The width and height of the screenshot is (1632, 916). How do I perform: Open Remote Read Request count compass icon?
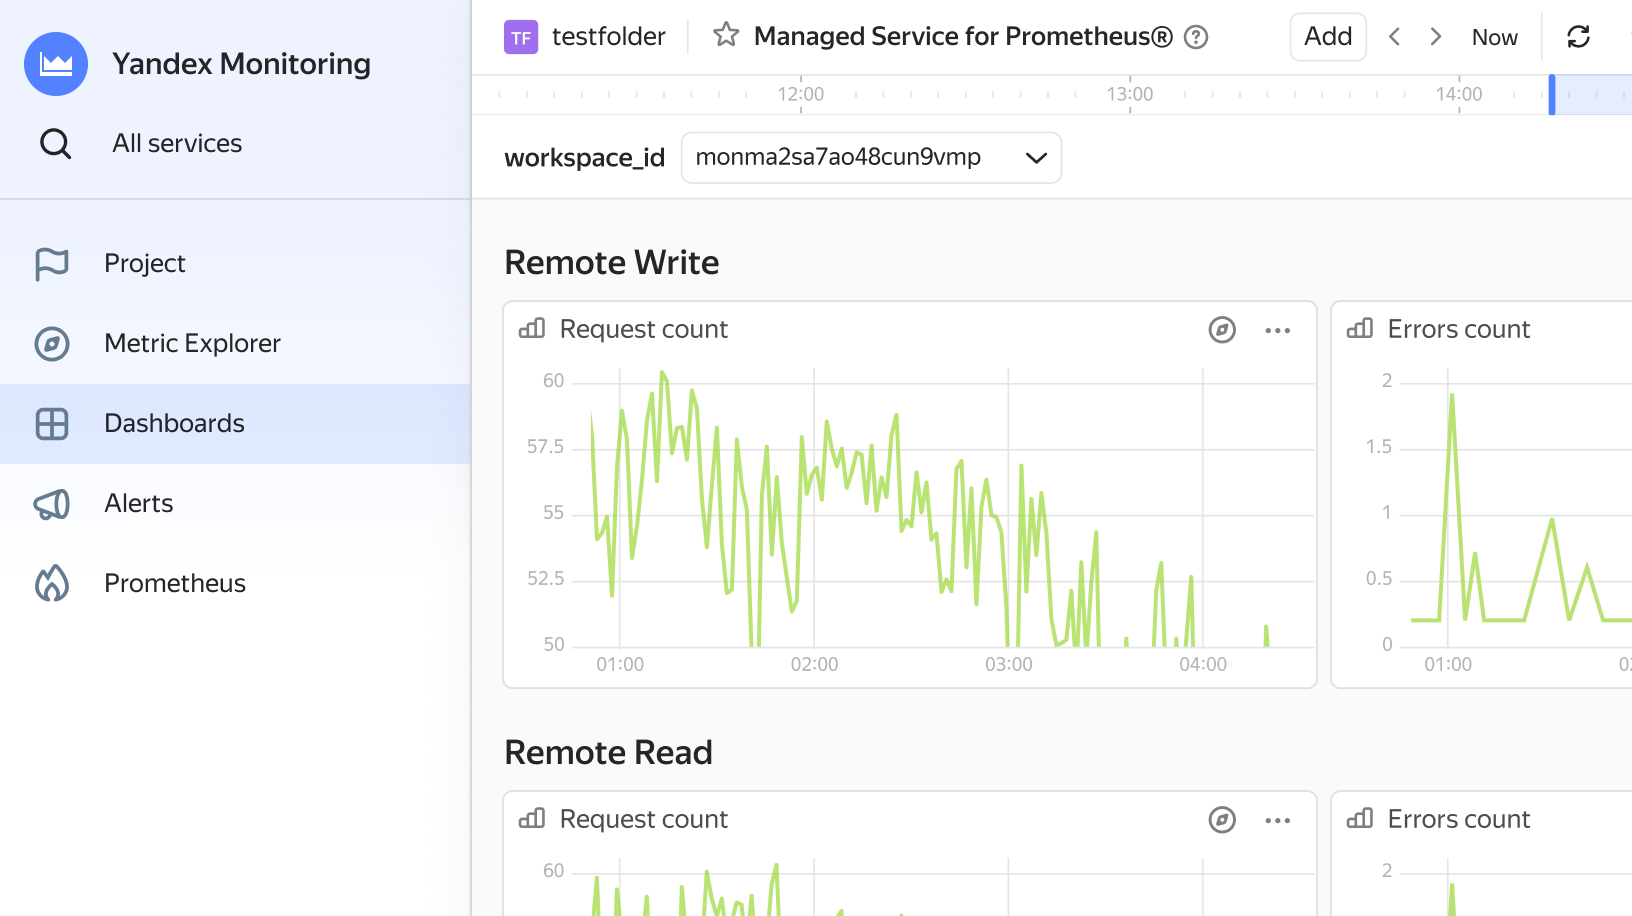pyautogui.click(x=1222, y=820)
